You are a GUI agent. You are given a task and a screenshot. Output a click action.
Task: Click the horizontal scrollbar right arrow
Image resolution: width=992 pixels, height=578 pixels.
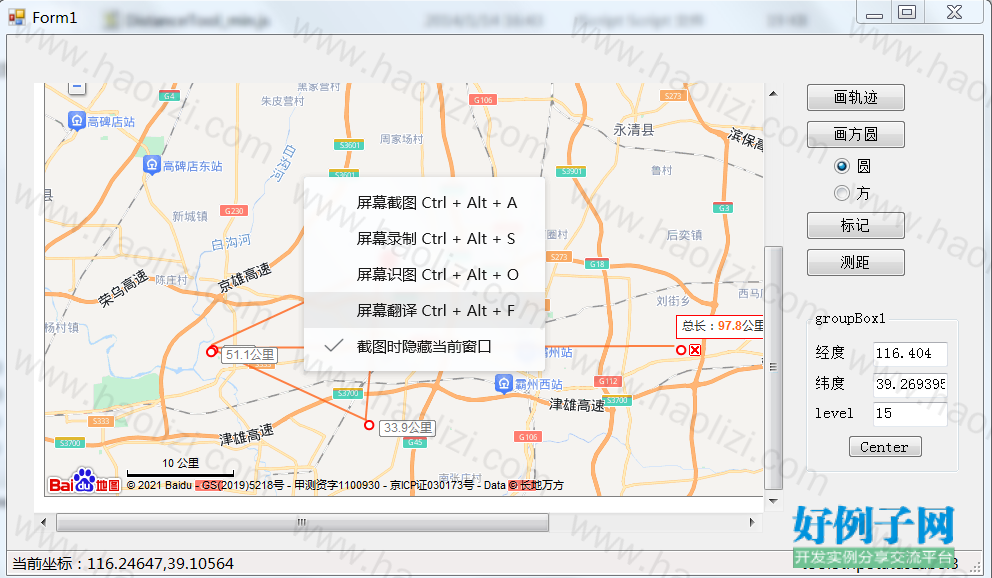click(752, 522)
